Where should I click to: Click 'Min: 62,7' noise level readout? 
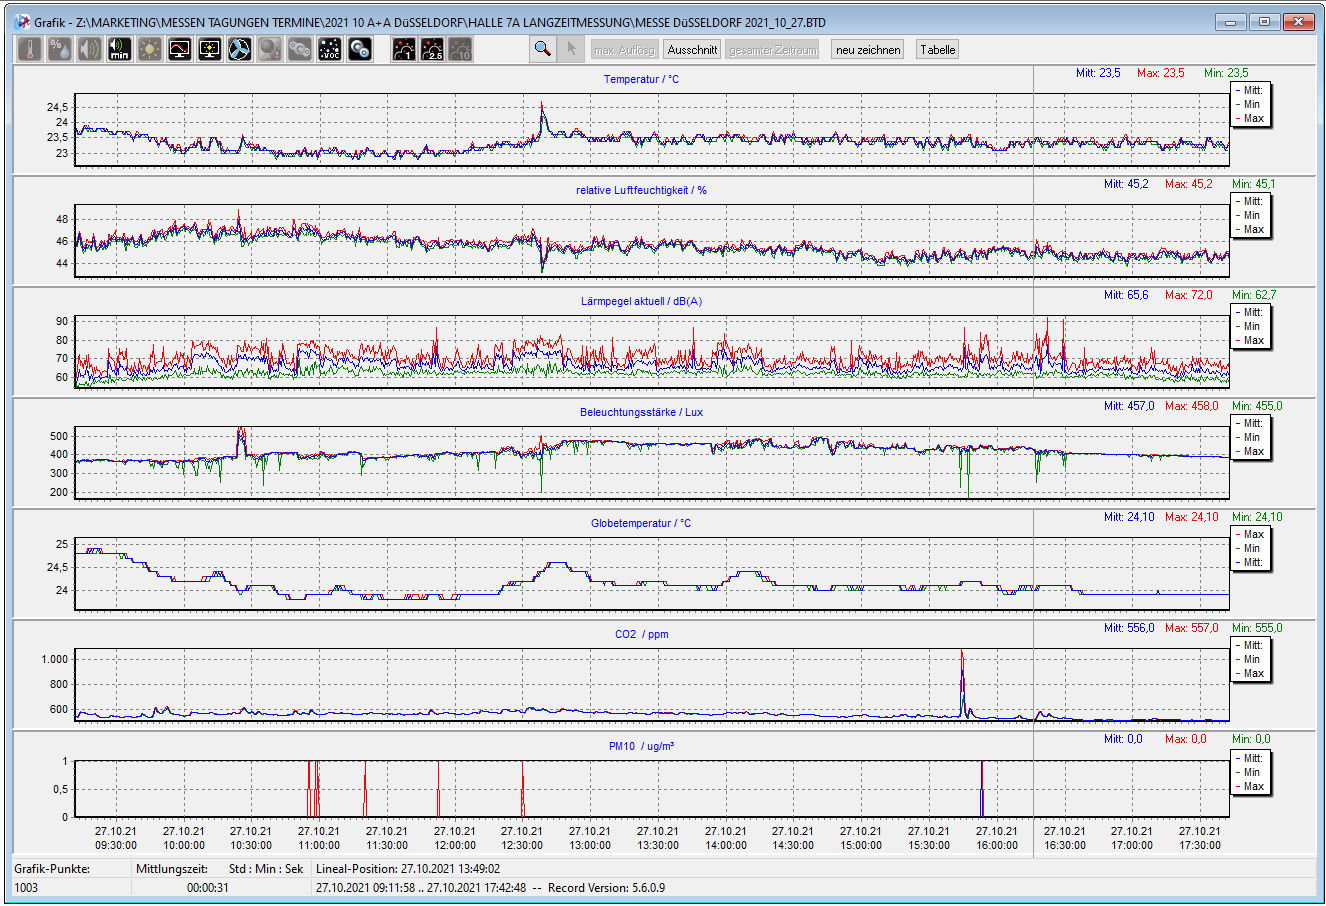1254,295
